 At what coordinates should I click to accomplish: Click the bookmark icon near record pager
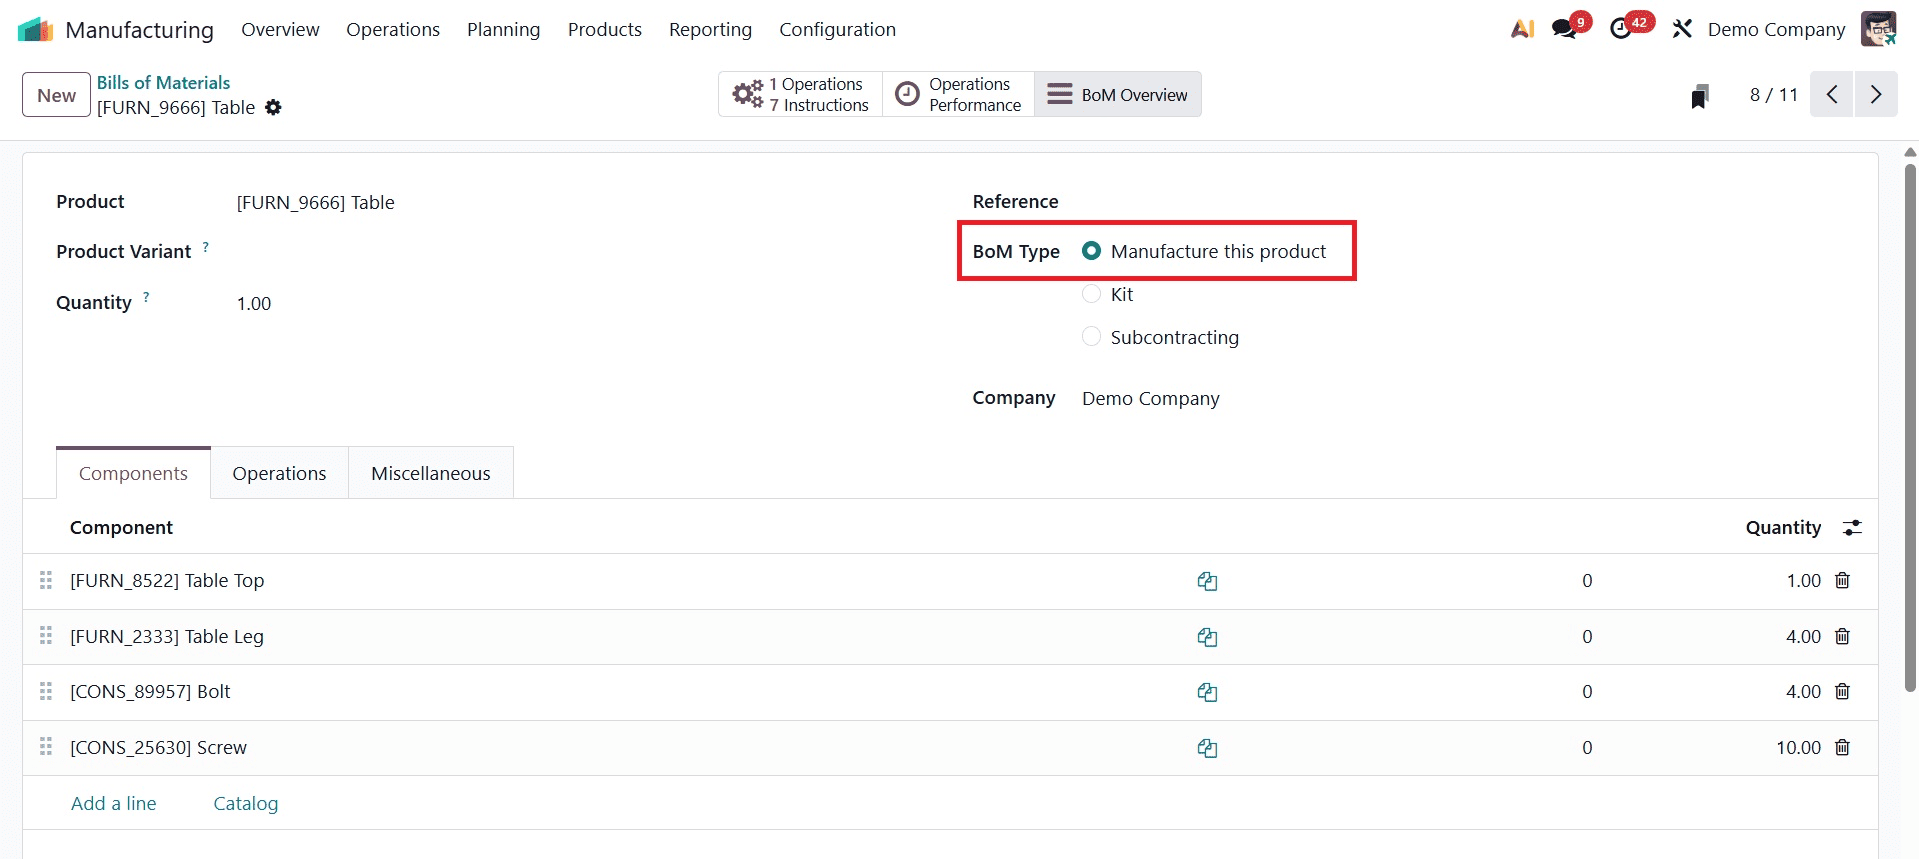[1699, 96]
